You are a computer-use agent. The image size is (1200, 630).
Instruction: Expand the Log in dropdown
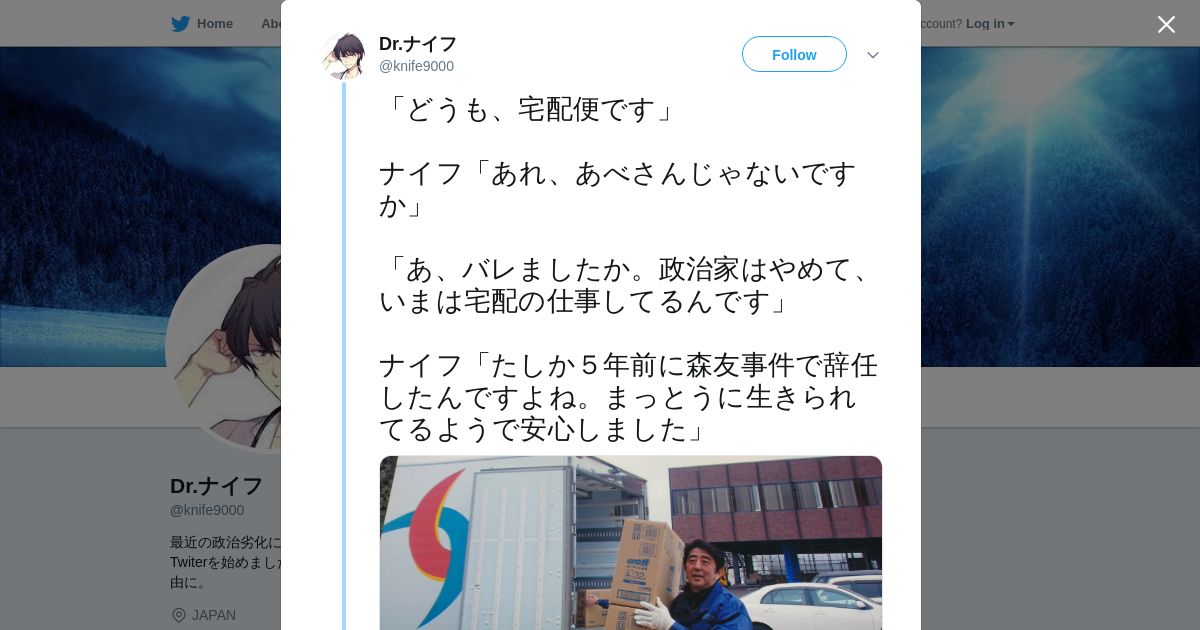(x=990, y=23)
